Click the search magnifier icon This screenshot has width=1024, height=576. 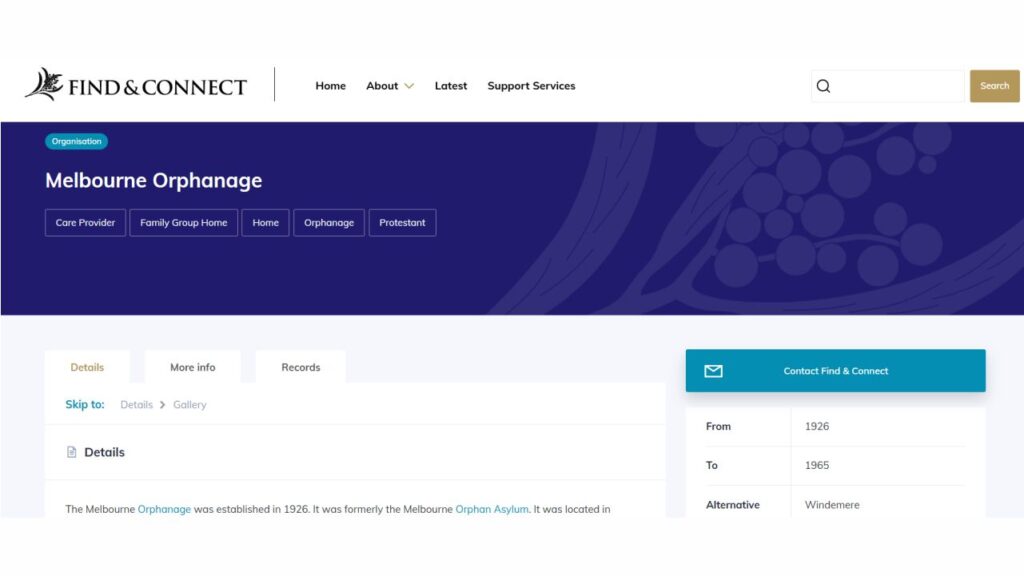click(824, 86)
